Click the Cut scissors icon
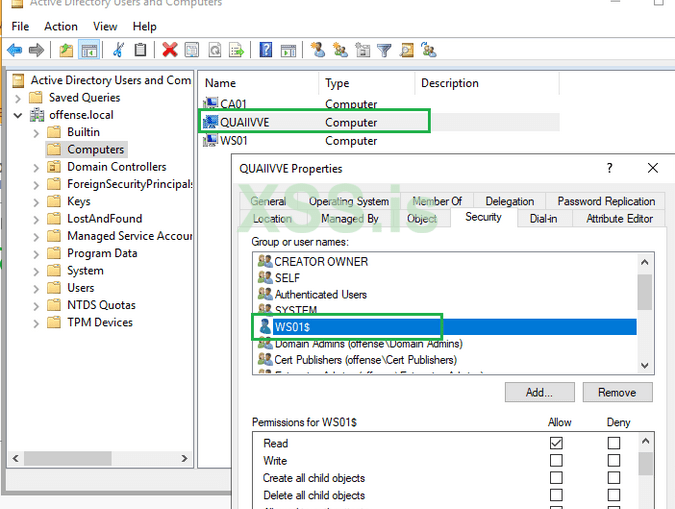This screenshot has width=675, height=509. [x=118, y=50]
